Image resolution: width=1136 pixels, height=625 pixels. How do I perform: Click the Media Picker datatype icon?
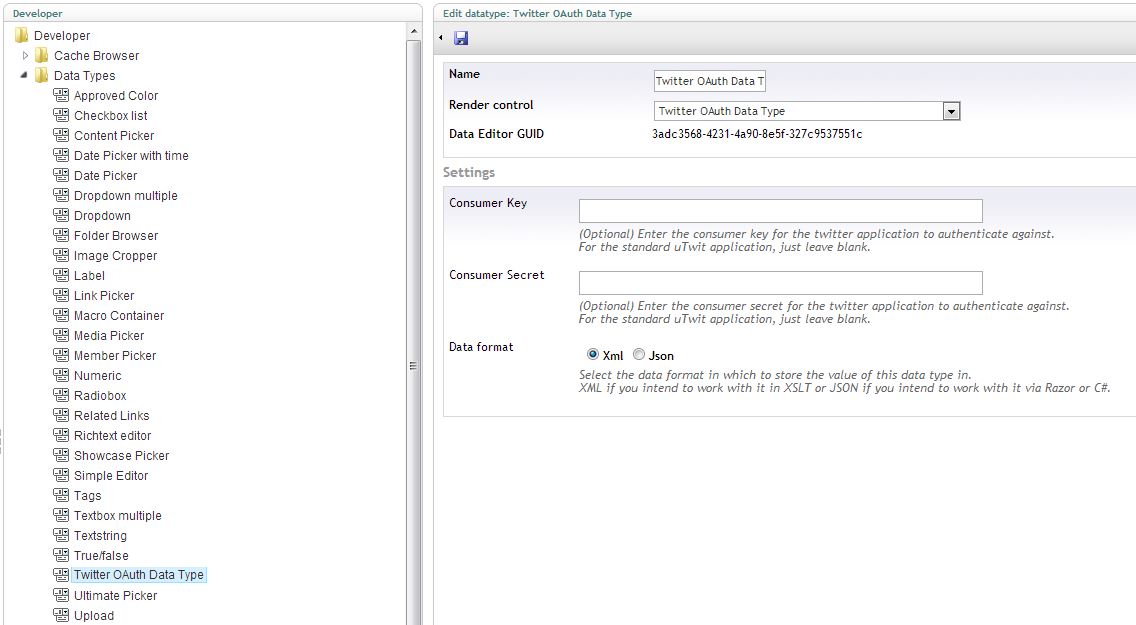coord(62,335)
